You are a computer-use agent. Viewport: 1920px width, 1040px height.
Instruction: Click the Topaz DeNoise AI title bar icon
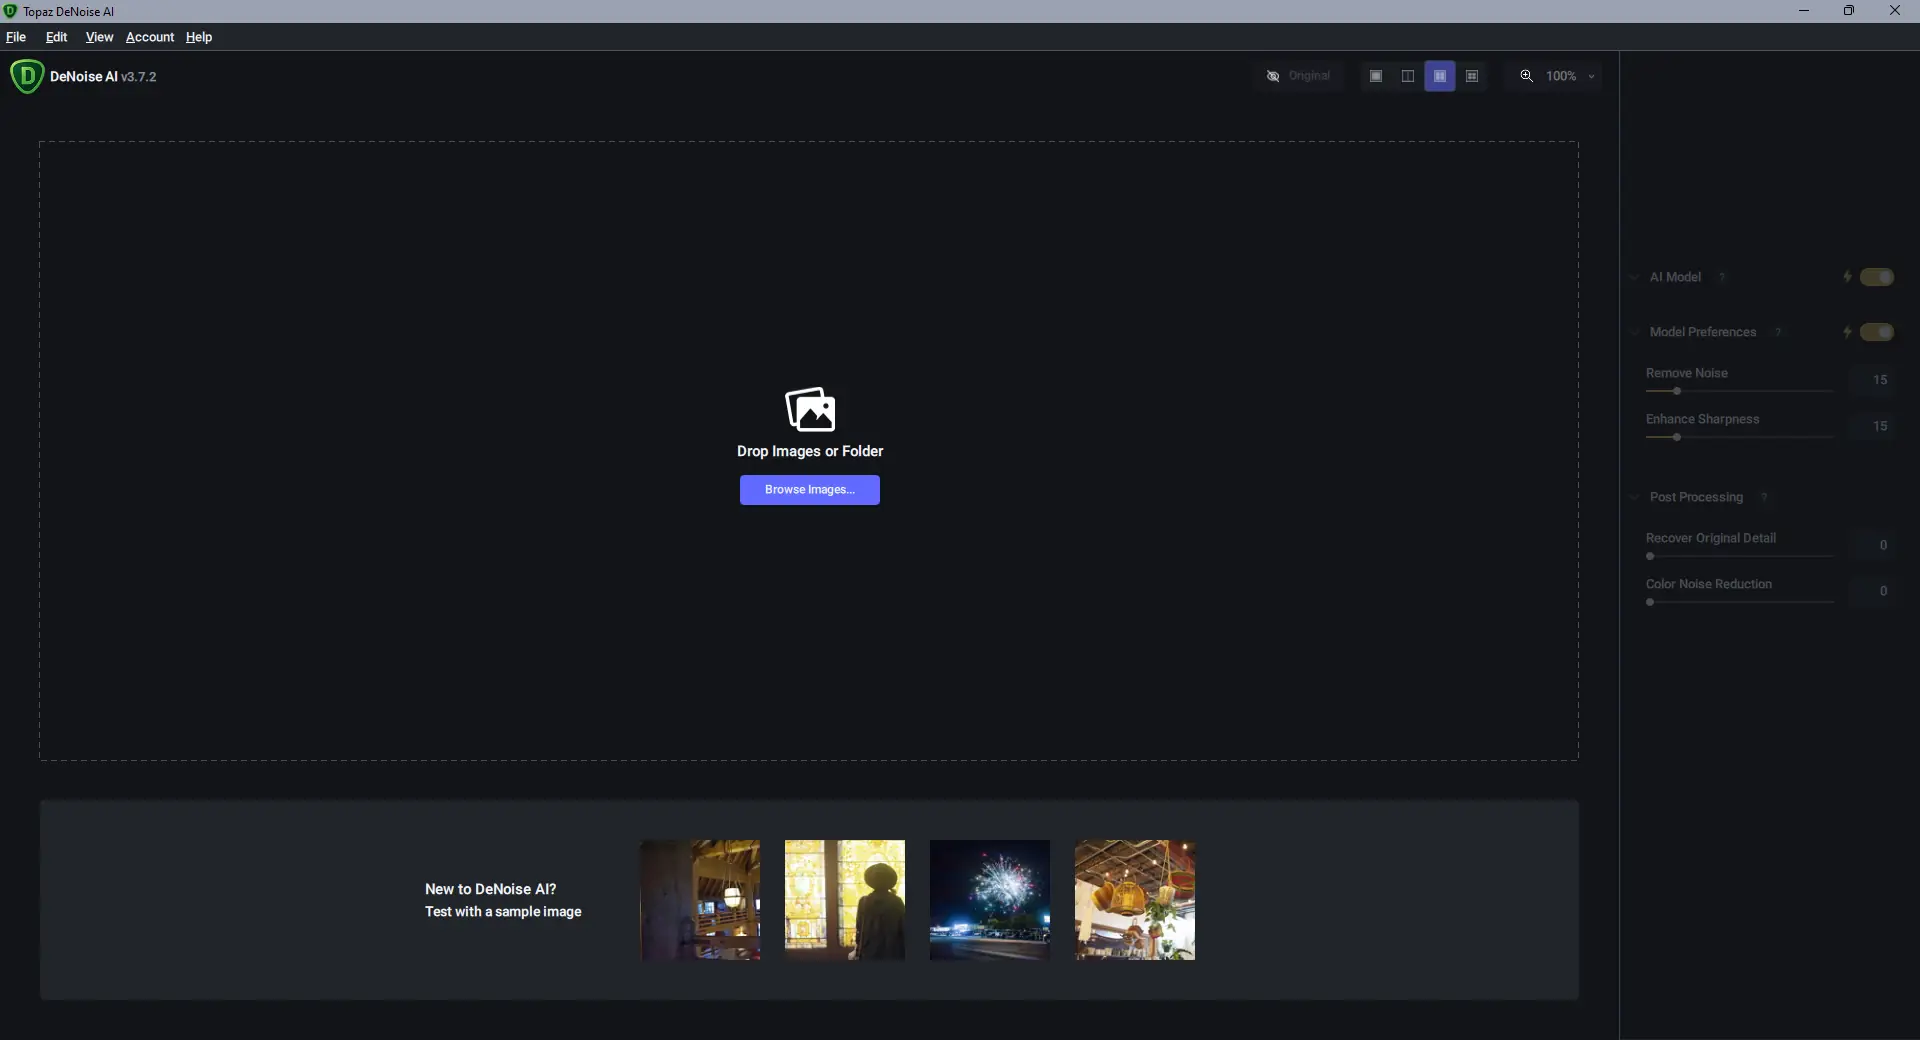coord(10,11)
